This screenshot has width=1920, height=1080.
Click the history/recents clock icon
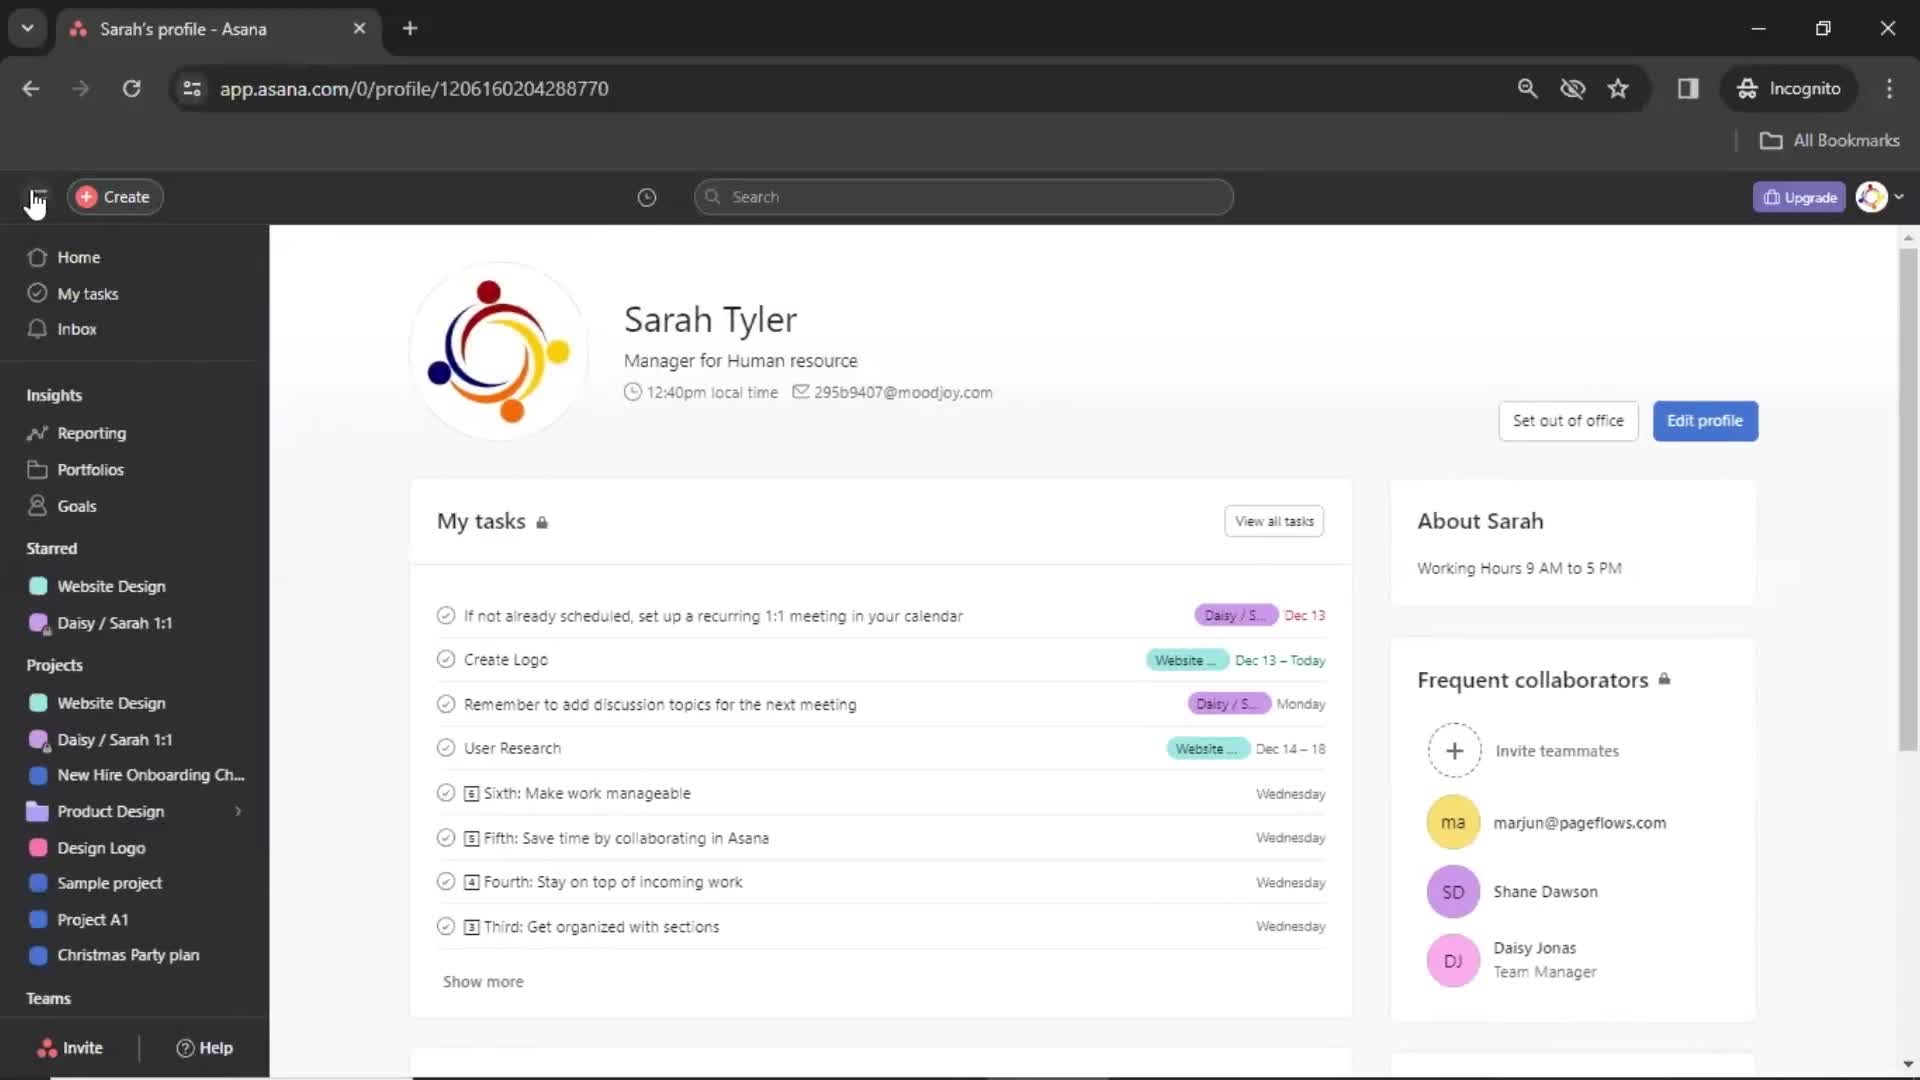click(x=646, y=195)
